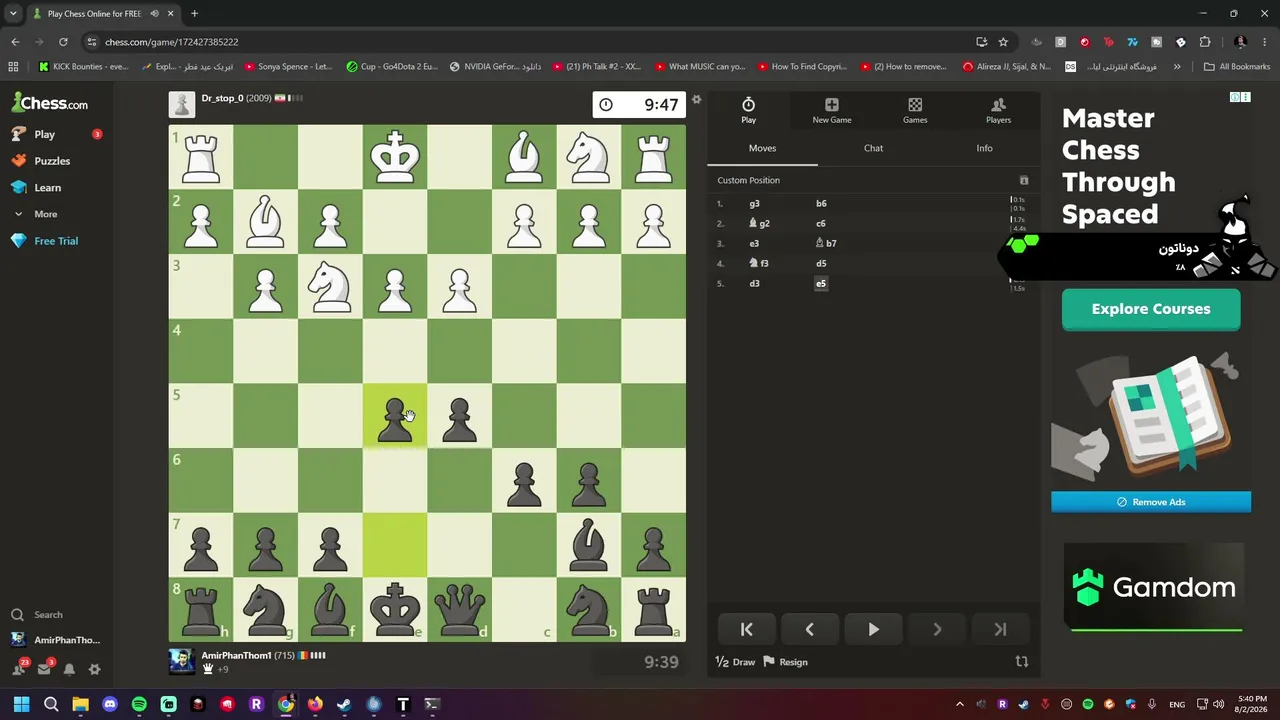
Task: Click Dr_stop_0 opponent avatar
Action: [182, 104]
